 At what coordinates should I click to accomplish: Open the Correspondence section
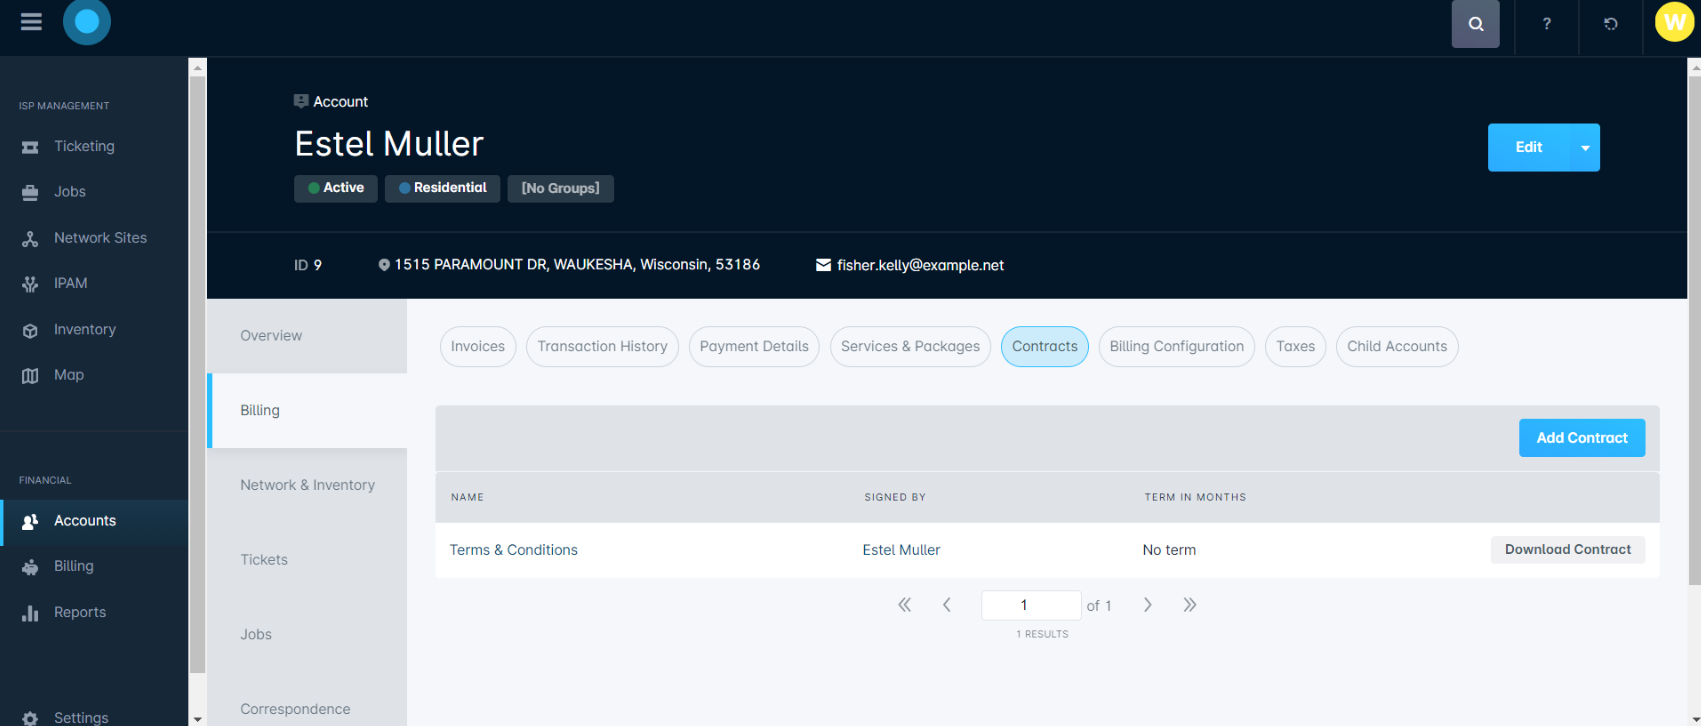tap(307, 709)
